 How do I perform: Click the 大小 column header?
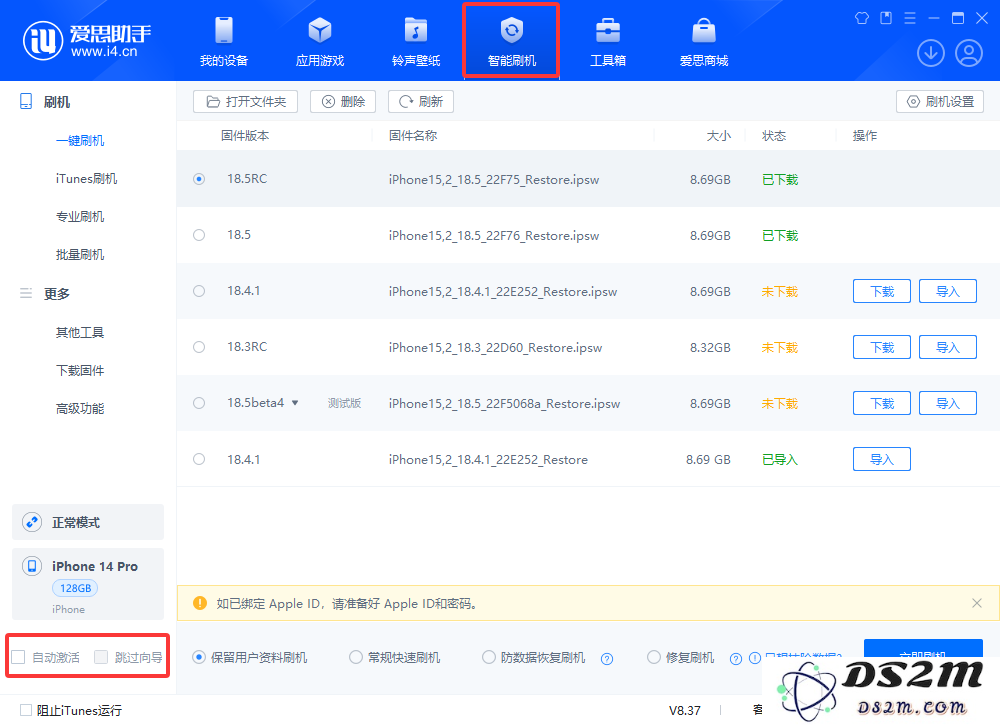(719, 136)
